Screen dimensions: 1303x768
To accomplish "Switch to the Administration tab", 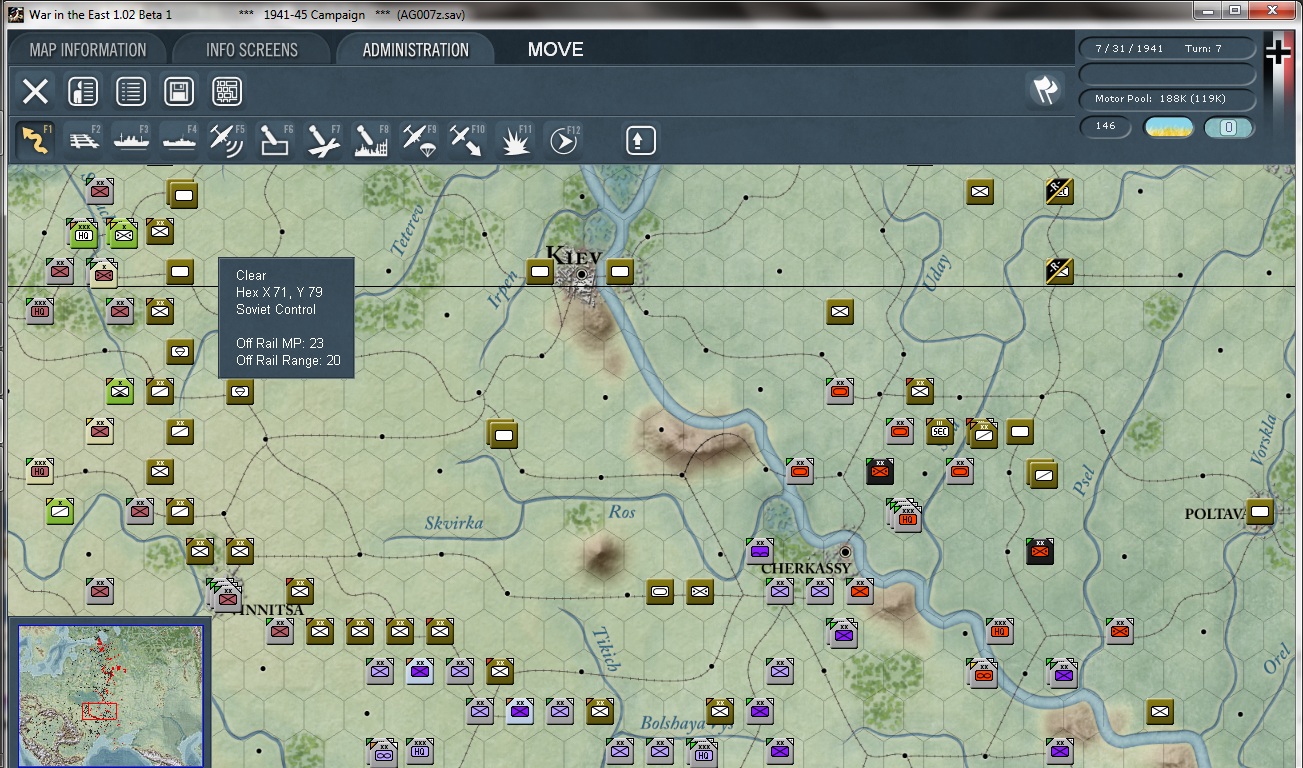I will pos(415,50).
